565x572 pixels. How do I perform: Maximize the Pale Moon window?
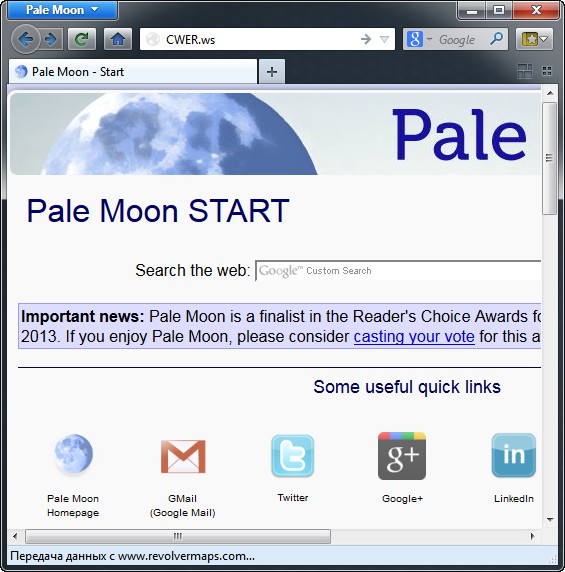[x=499, y=10]
